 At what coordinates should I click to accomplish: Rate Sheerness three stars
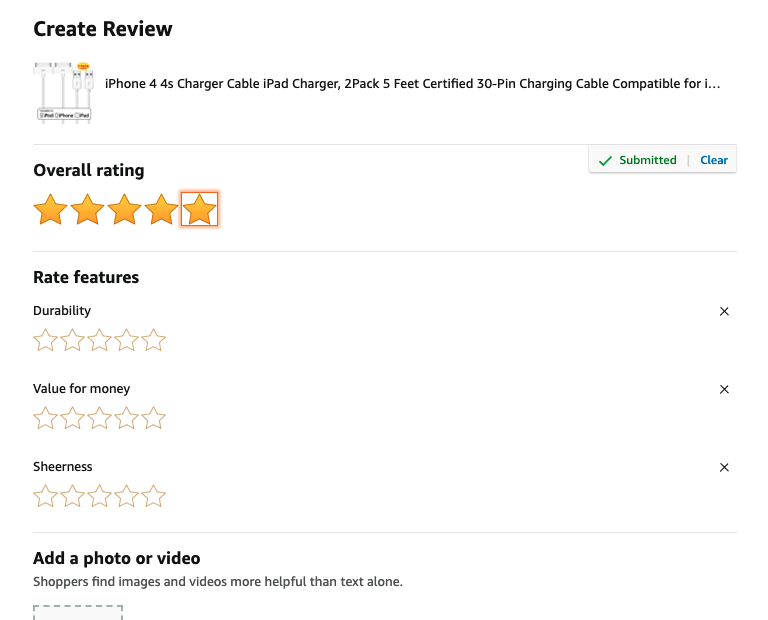(x=99, y=497)
